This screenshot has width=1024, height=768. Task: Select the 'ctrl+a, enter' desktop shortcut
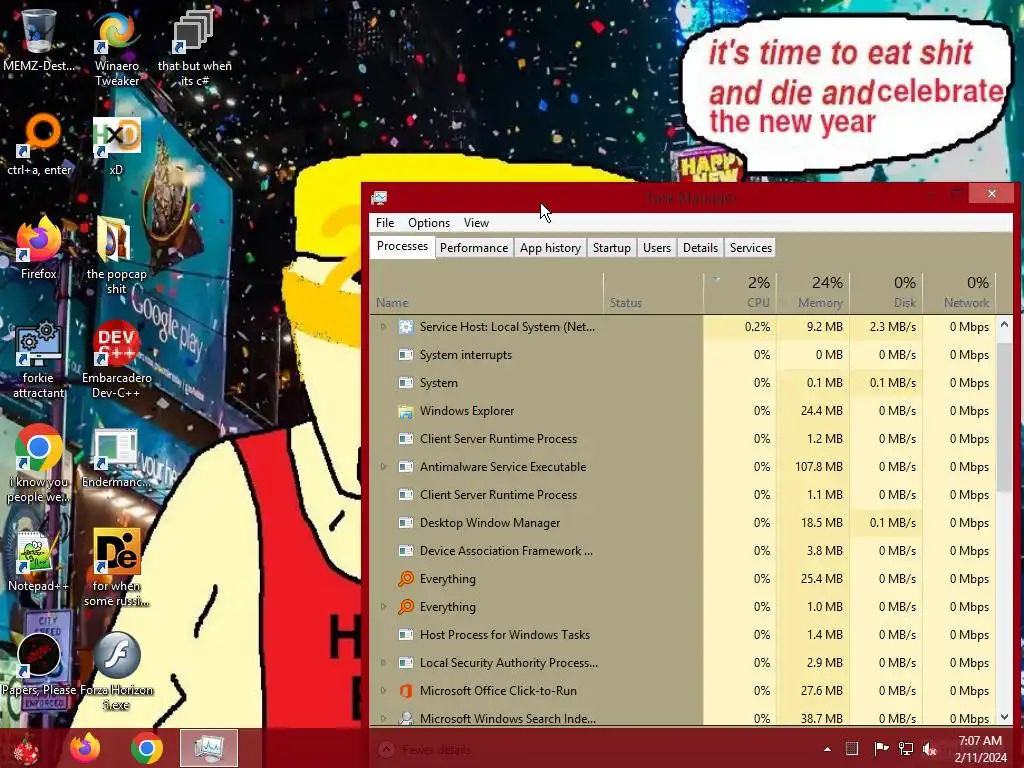[39, 144]
